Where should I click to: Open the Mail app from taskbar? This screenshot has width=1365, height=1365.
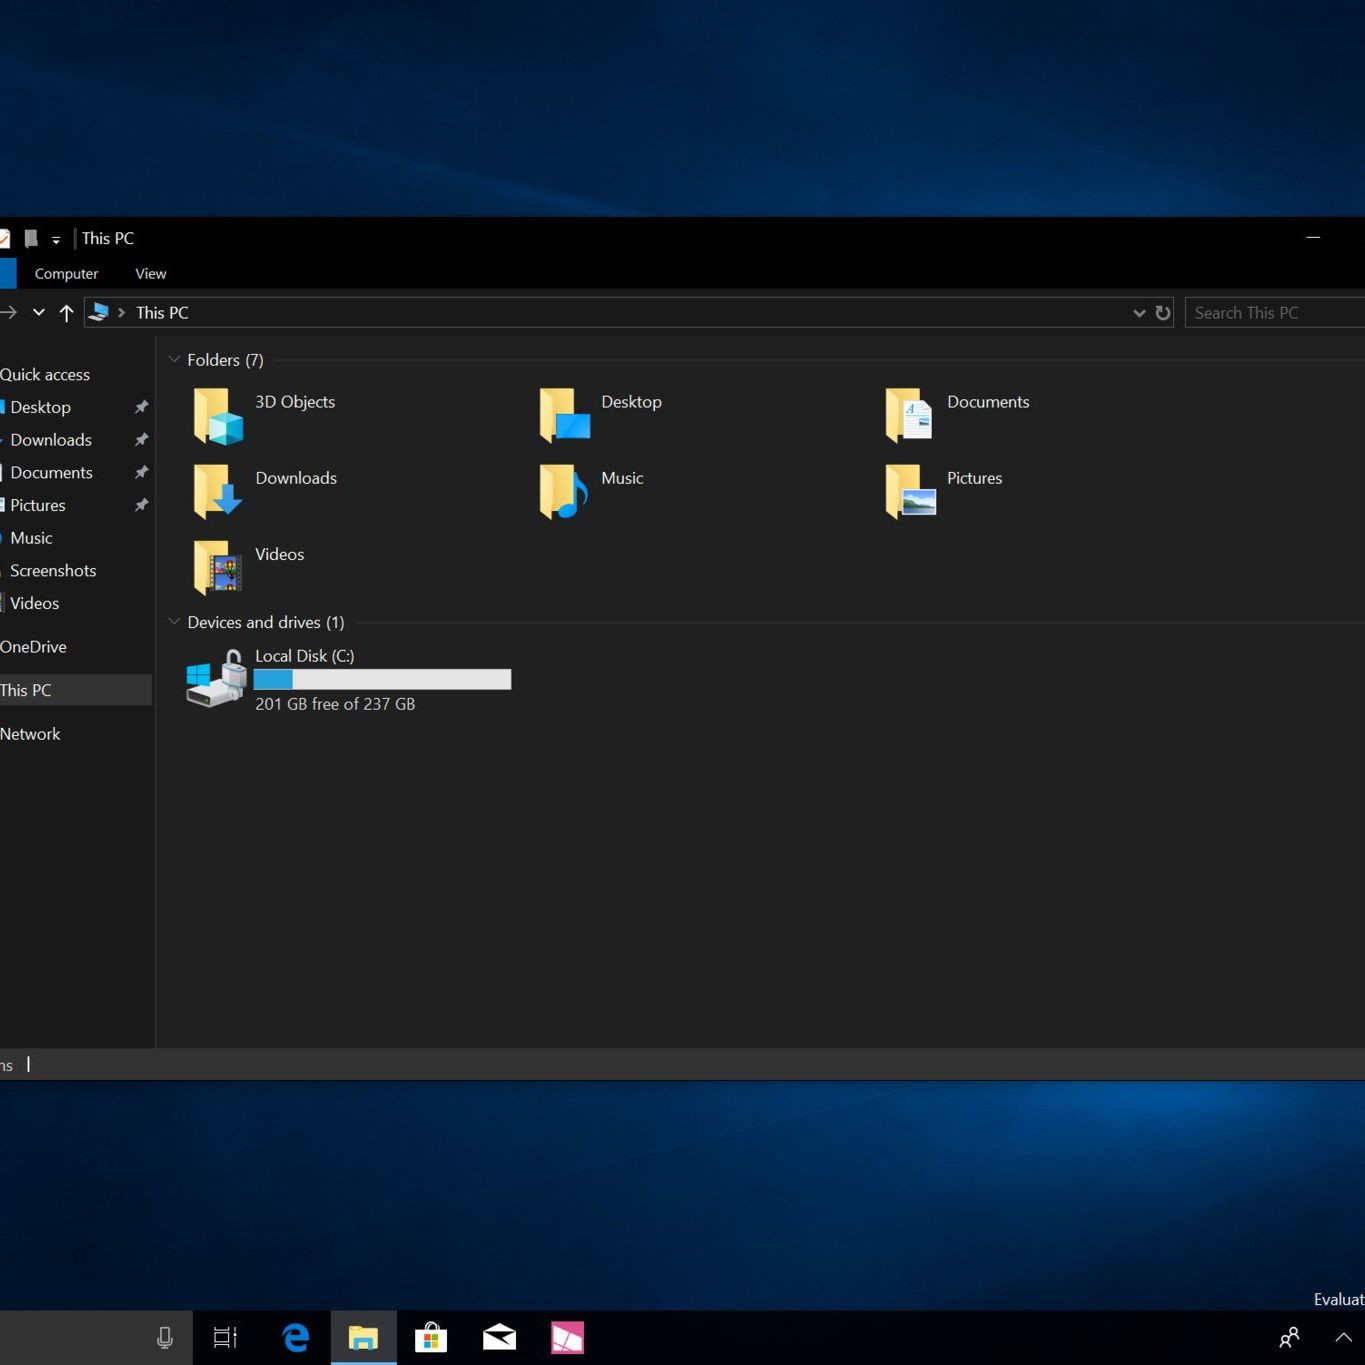499,1337
